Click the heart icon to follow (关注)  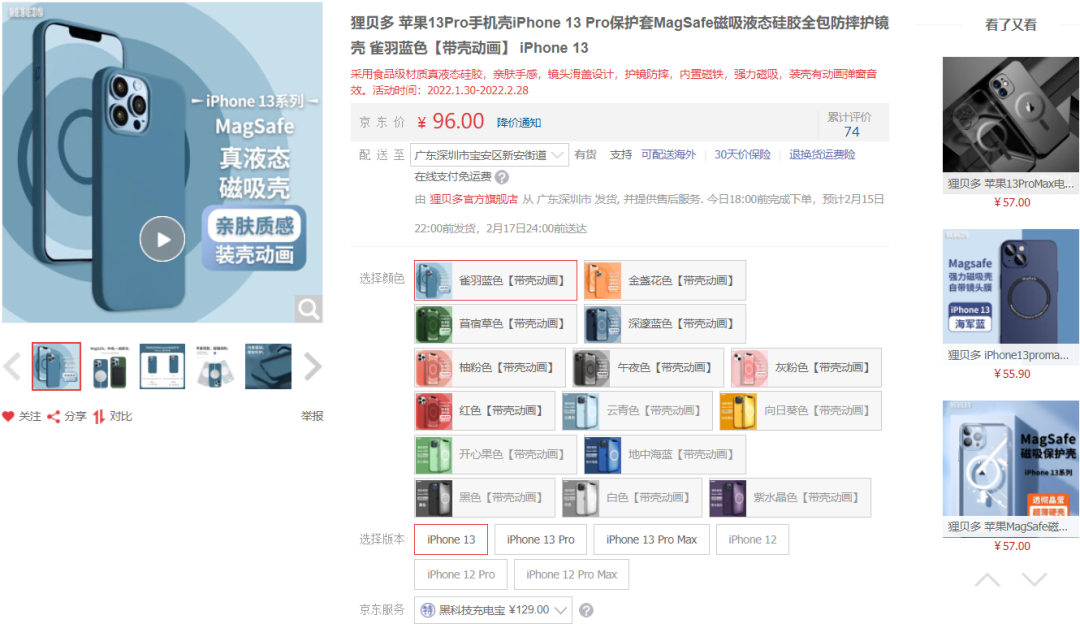pos(8,416)
